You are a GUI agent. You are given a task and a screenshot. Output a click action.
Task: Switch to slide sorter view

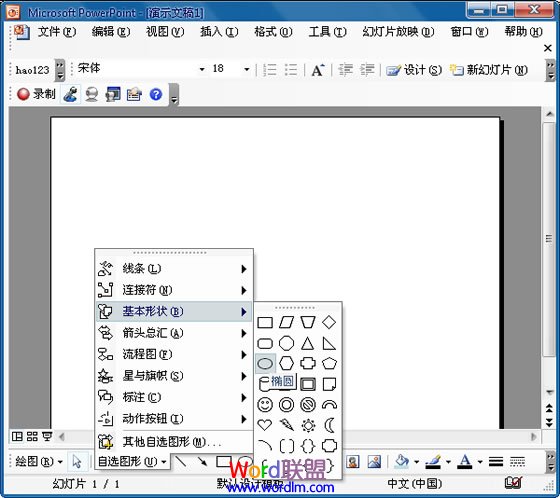(x=32, y=437)
